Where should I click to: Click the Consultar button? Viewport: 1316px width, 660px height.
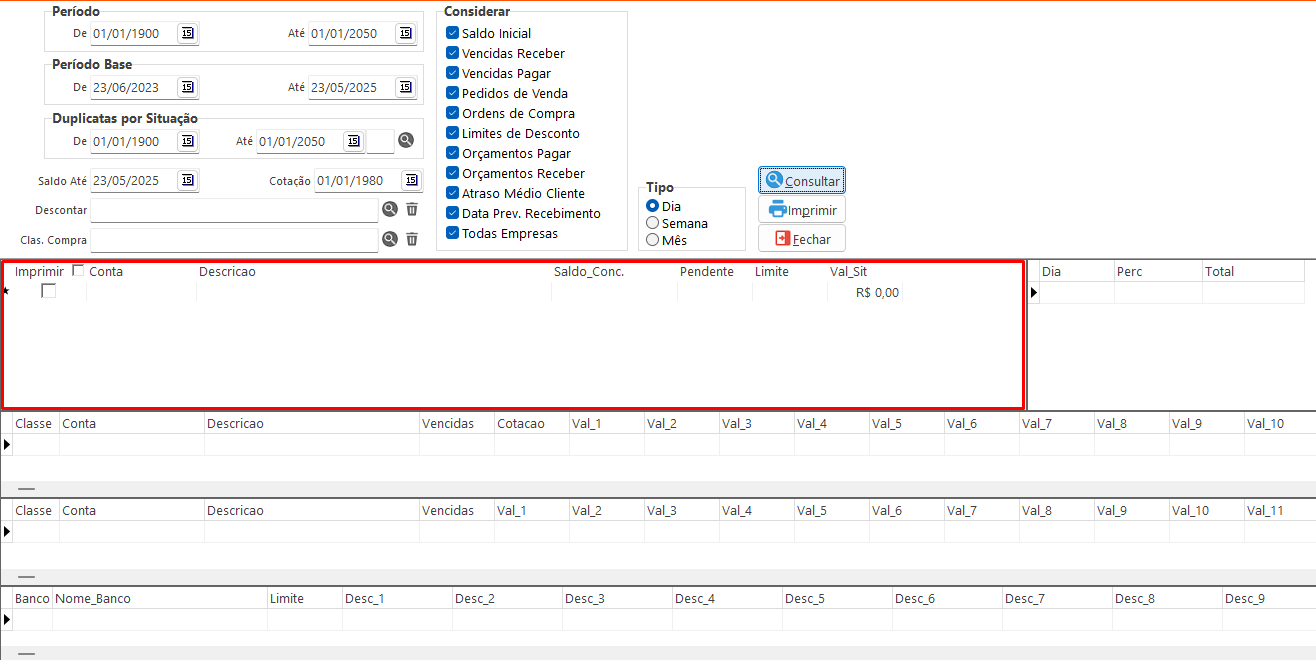point(802,181)
